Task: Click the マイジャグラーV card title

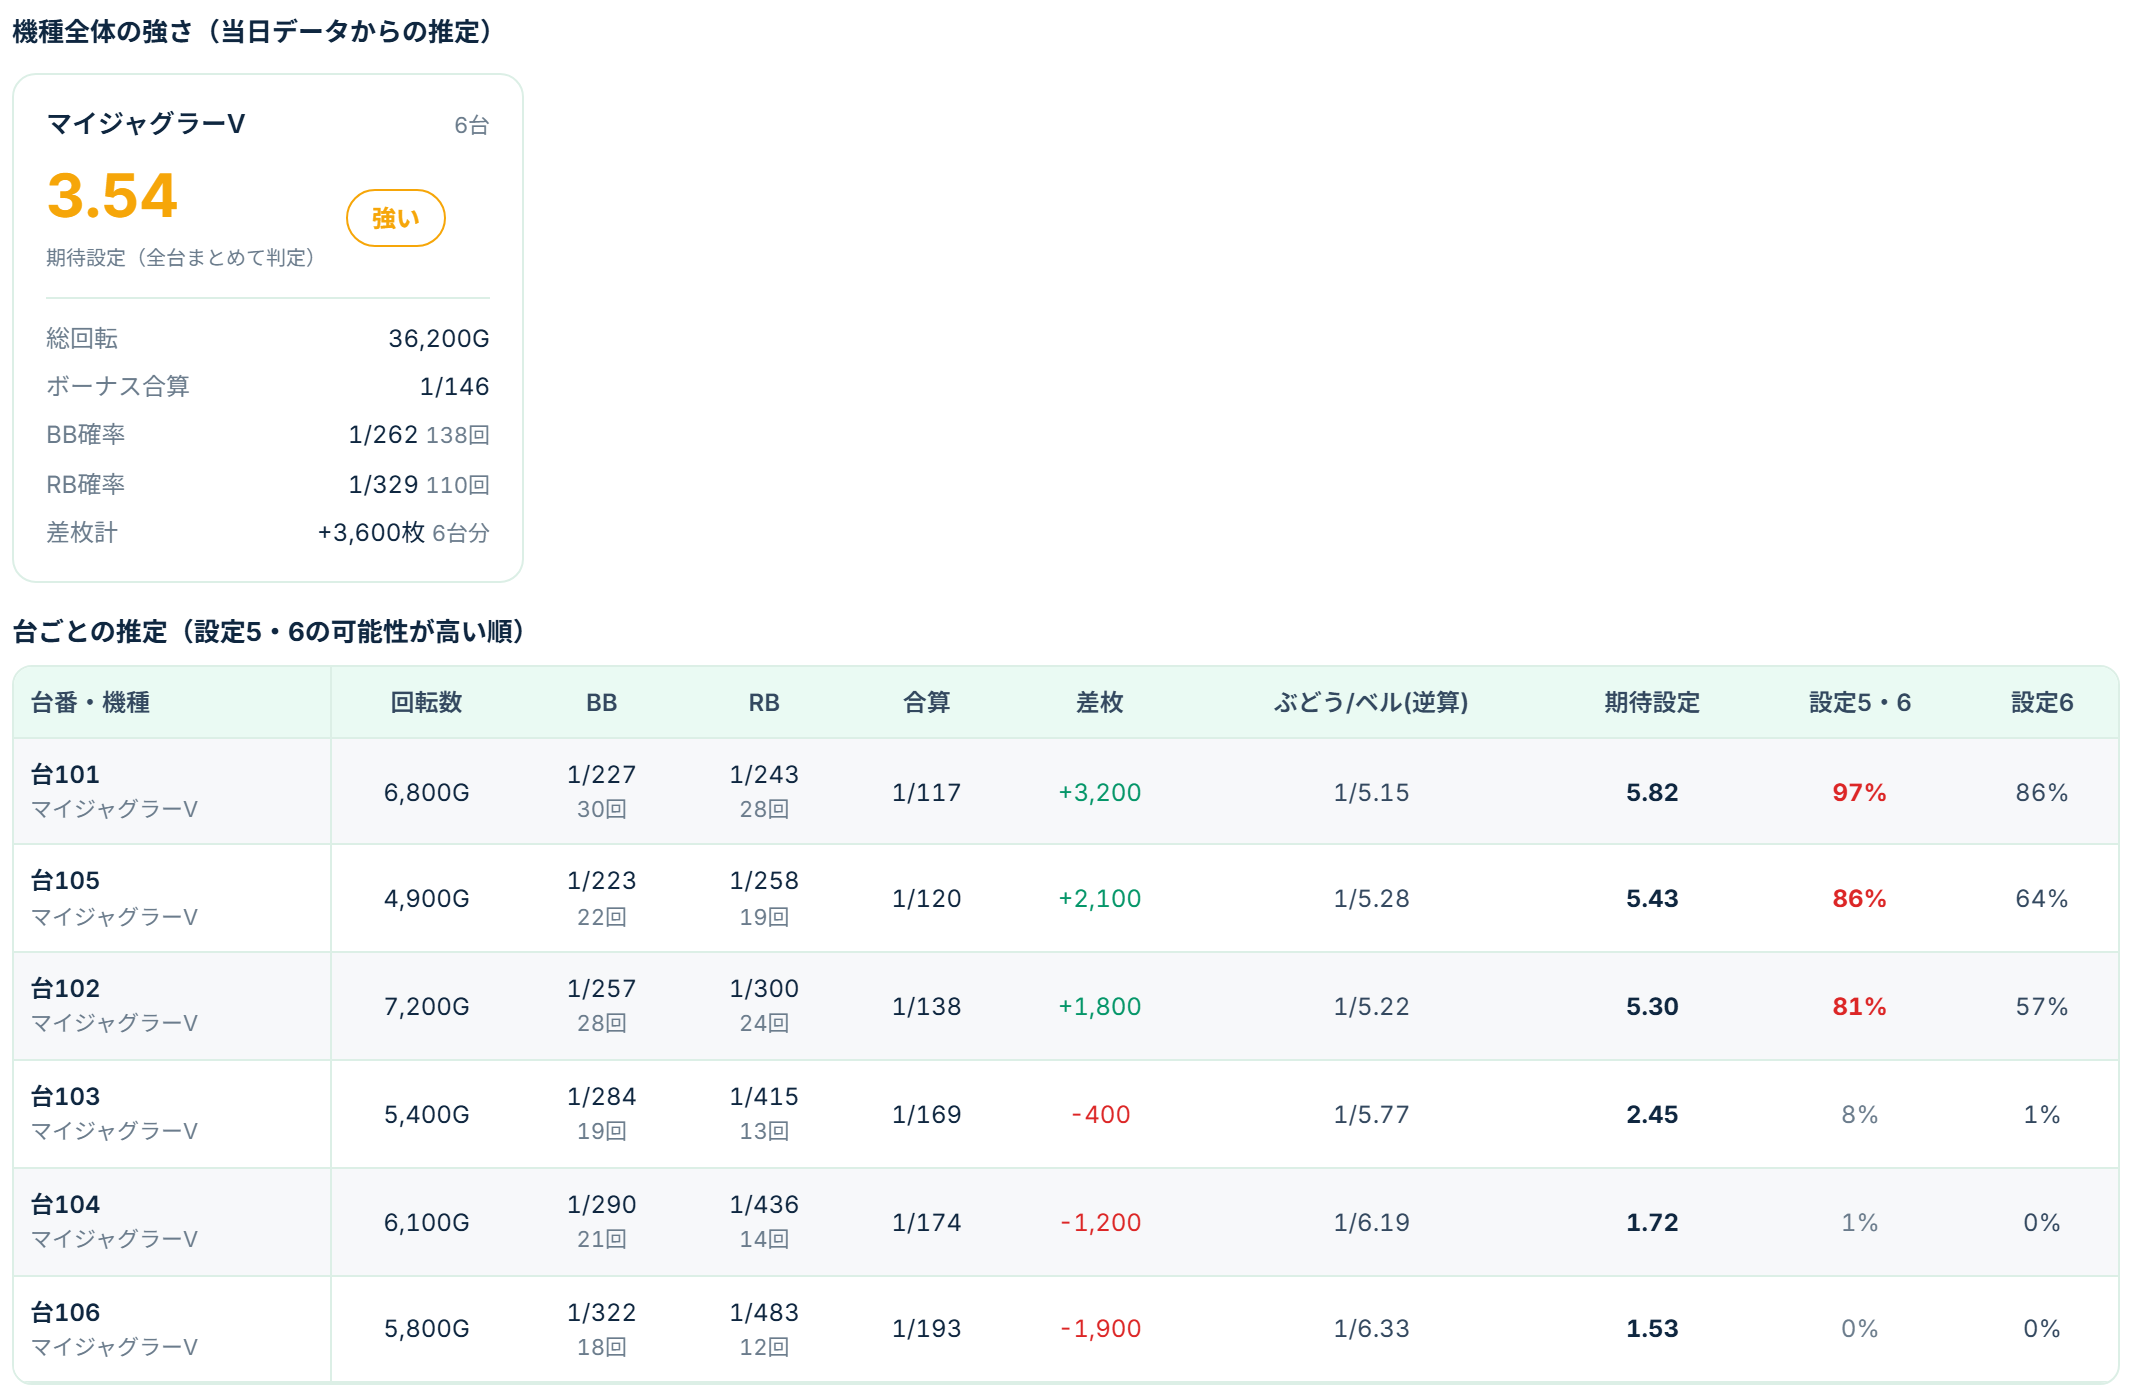Action: (x=146, y=123)
